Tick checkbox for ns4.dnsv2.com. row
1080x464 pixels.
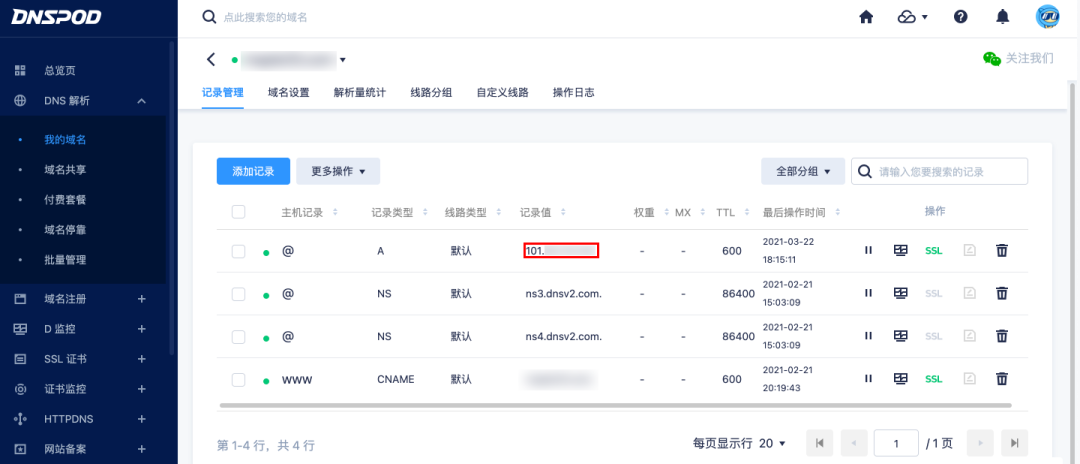pyautogui.click(x=238, y=337)
